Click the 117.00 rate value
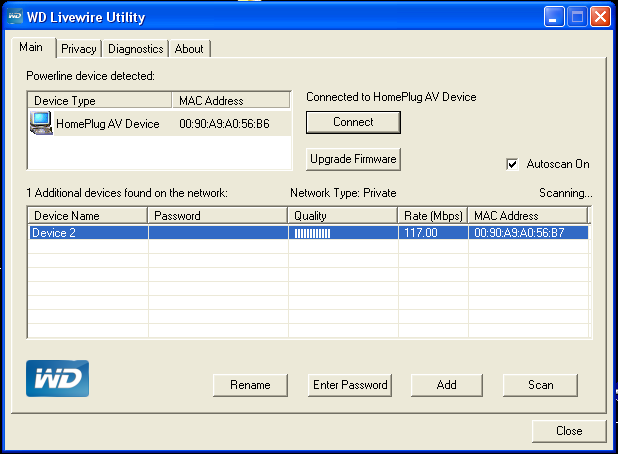 coord(421,233)
